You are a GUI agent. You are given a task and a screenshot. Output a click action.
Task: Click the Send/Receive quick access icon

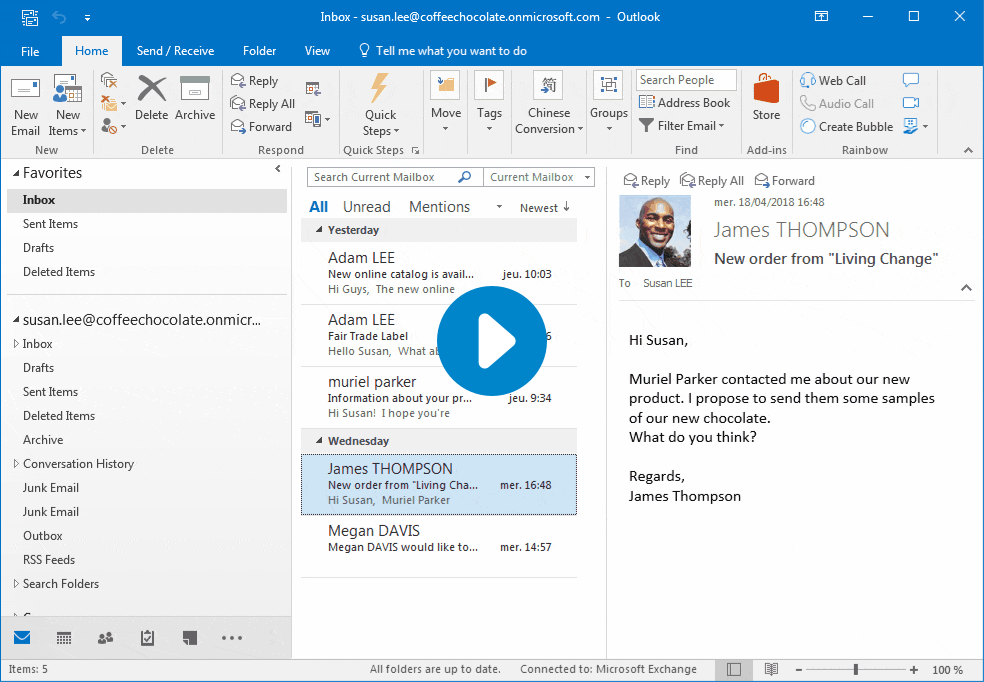29,17
